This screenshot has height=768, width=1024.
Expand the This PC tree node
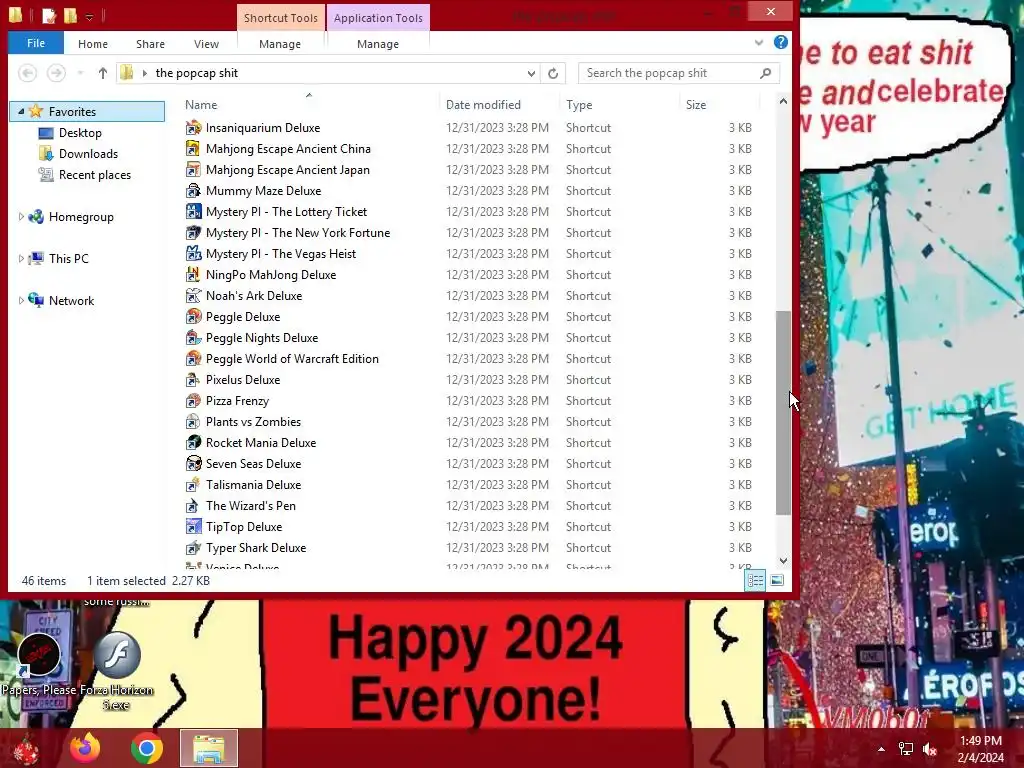click(x=21, y=259)
